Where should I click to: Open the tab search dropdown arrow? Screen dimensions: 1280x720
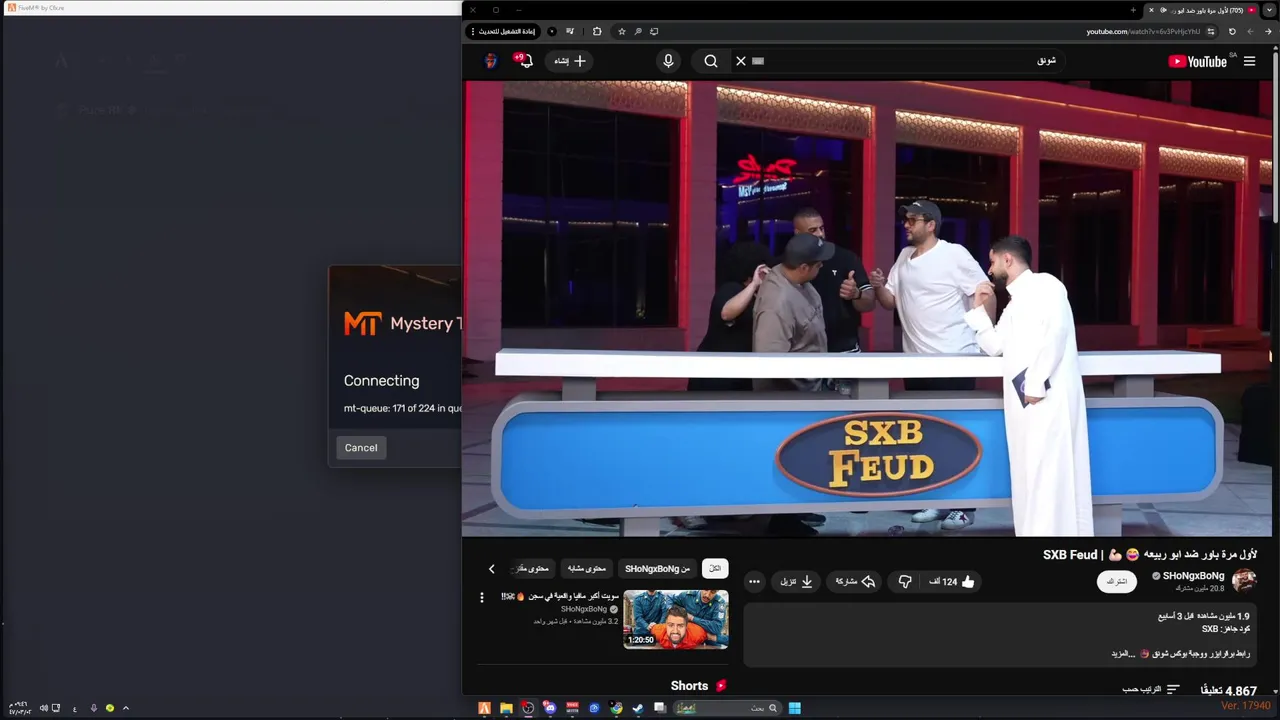(x=1269, y=10)
